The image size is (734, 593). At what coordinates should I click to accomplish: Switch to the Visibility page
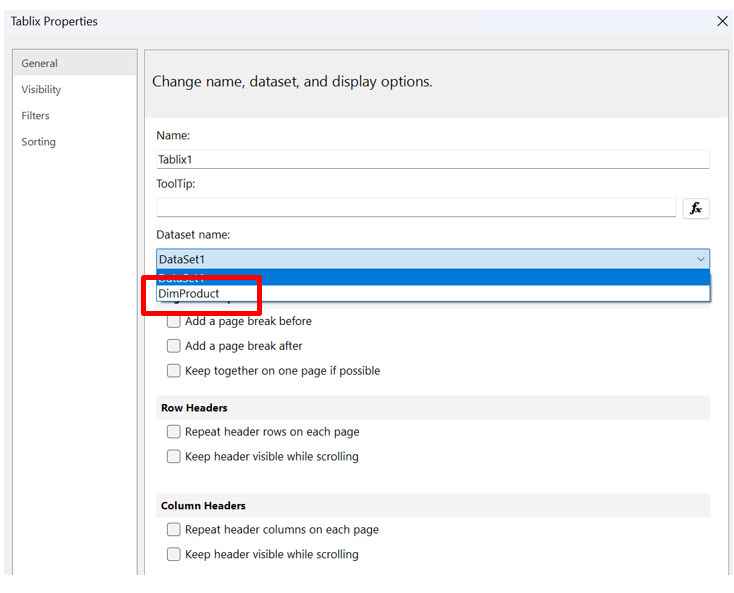tap(41, 89)
